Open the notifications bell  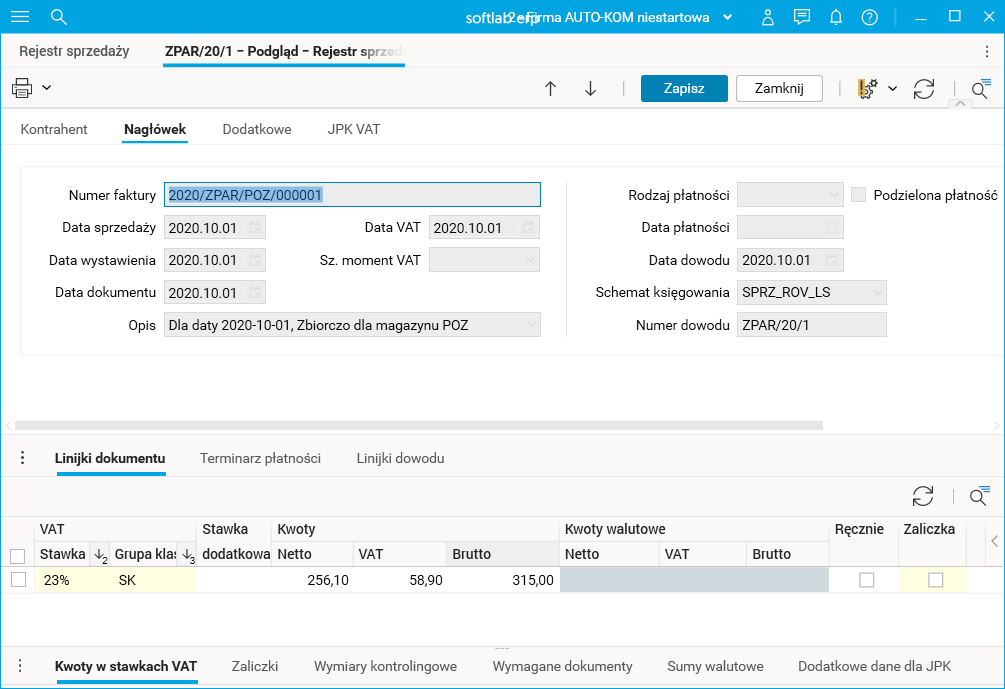[x=836, y=17]
